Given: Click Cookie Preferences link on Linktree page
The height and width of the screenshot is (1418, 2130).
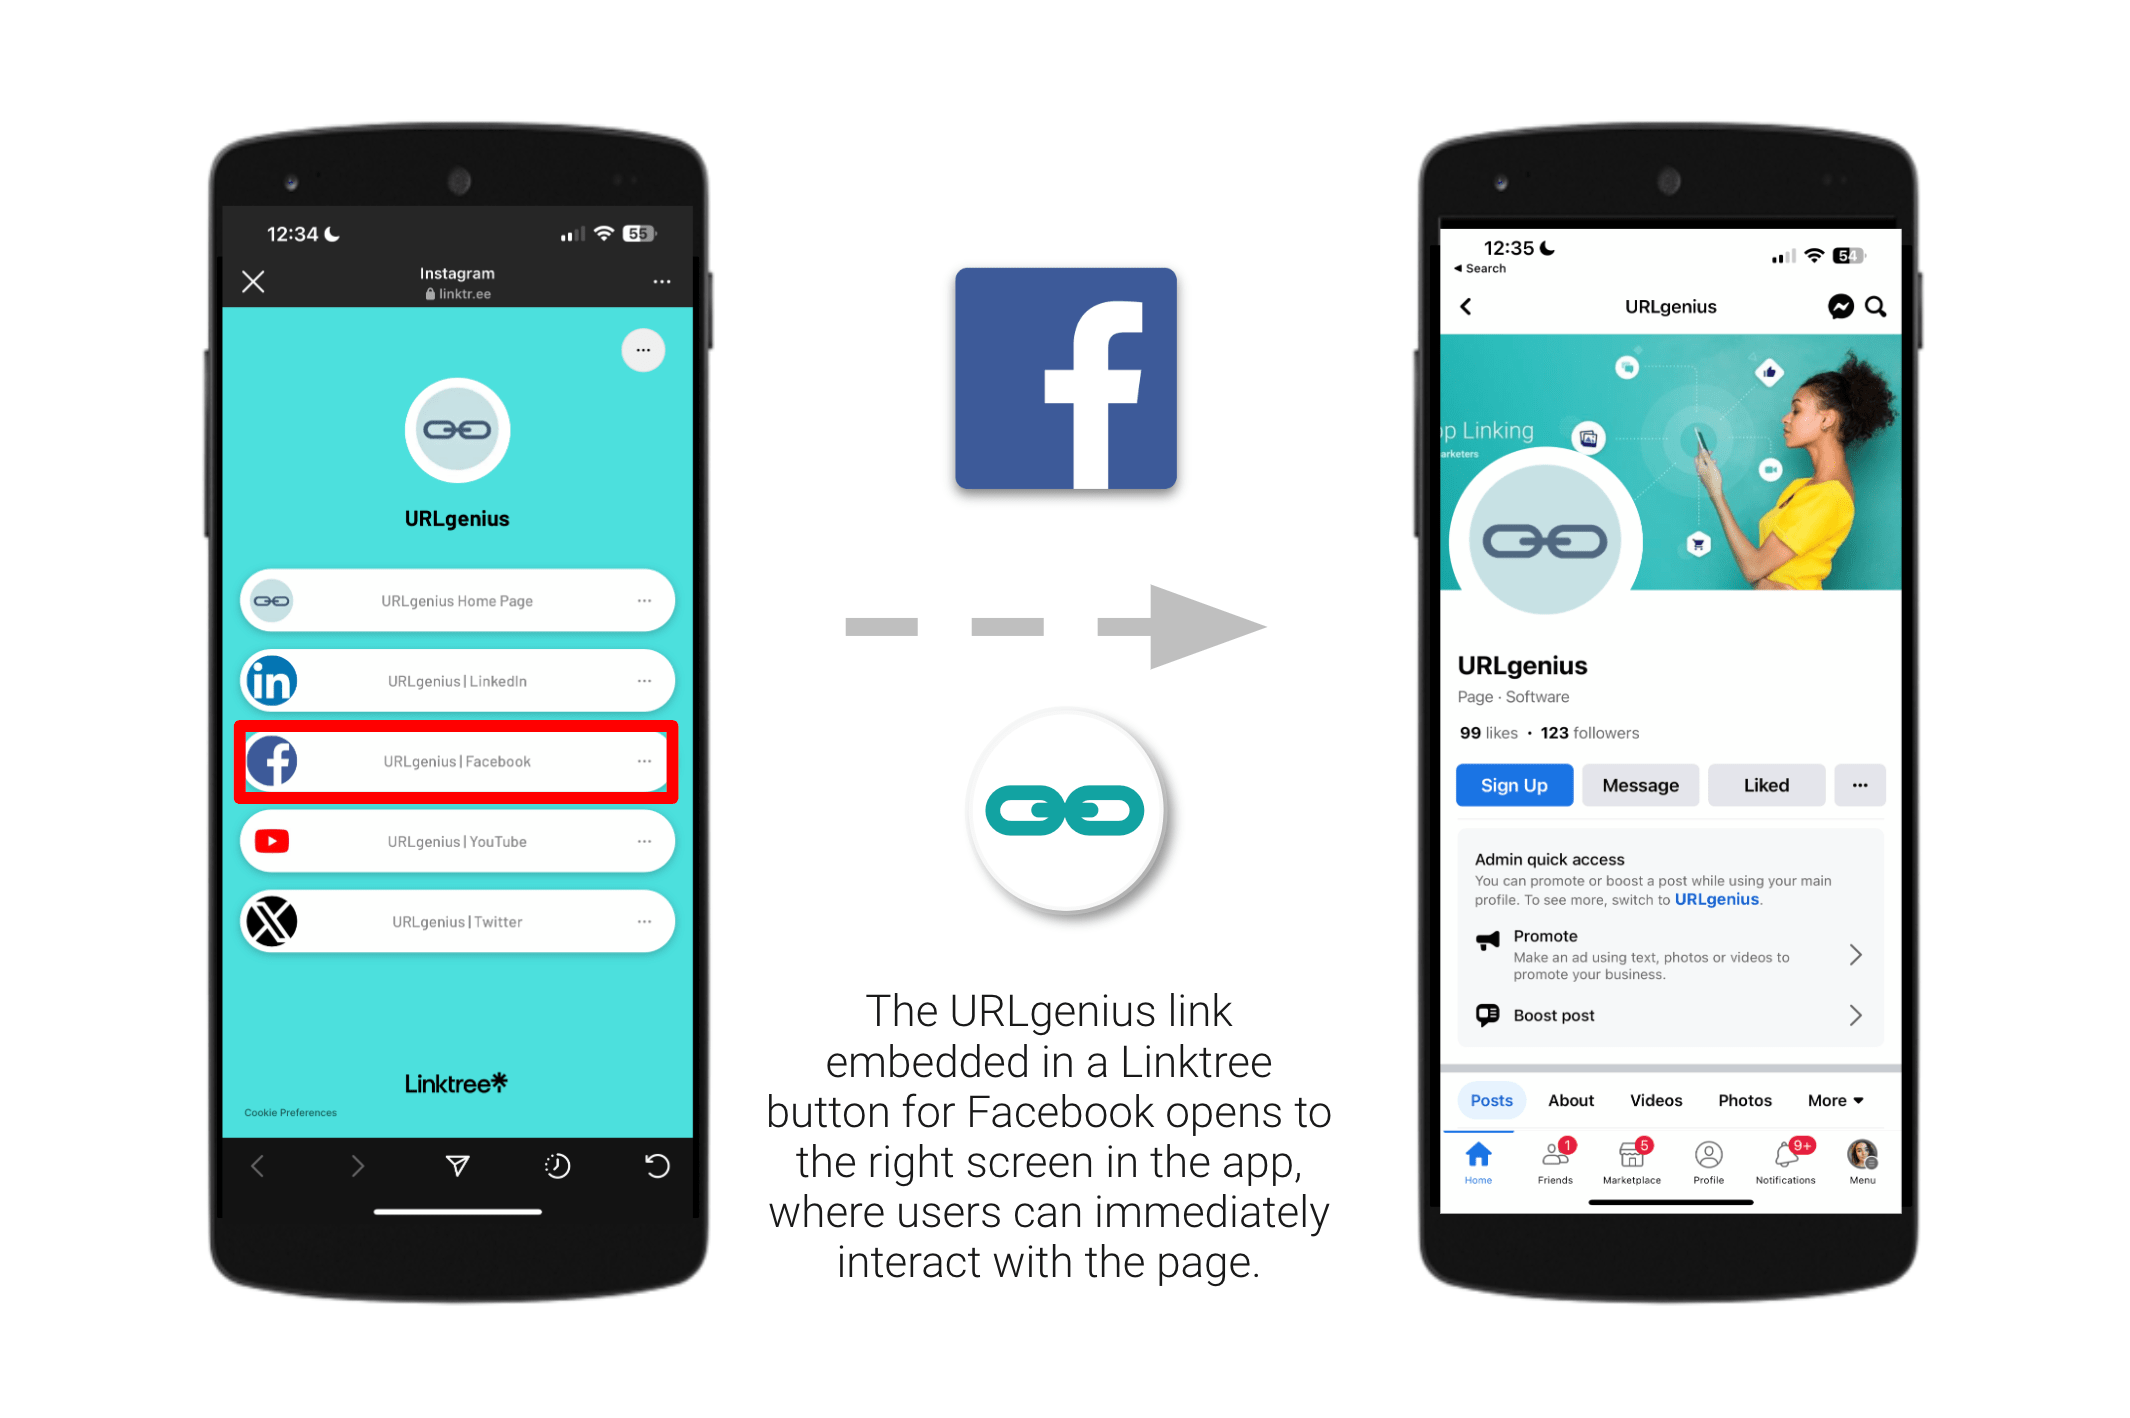Looking at the screenshot, I should point(290,1113).
